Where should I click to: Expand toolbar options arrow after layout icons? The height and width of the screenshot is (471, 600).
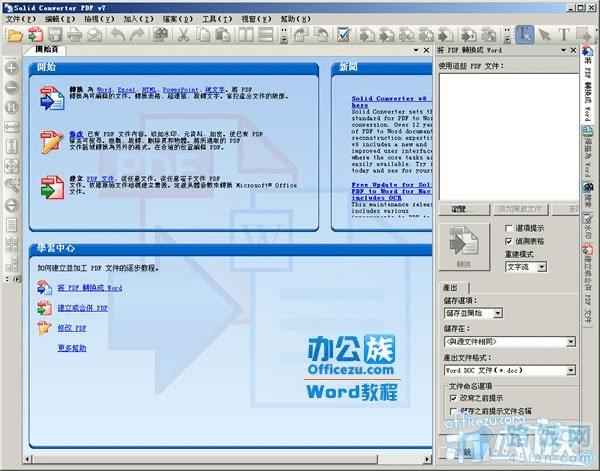click(284, 35)
